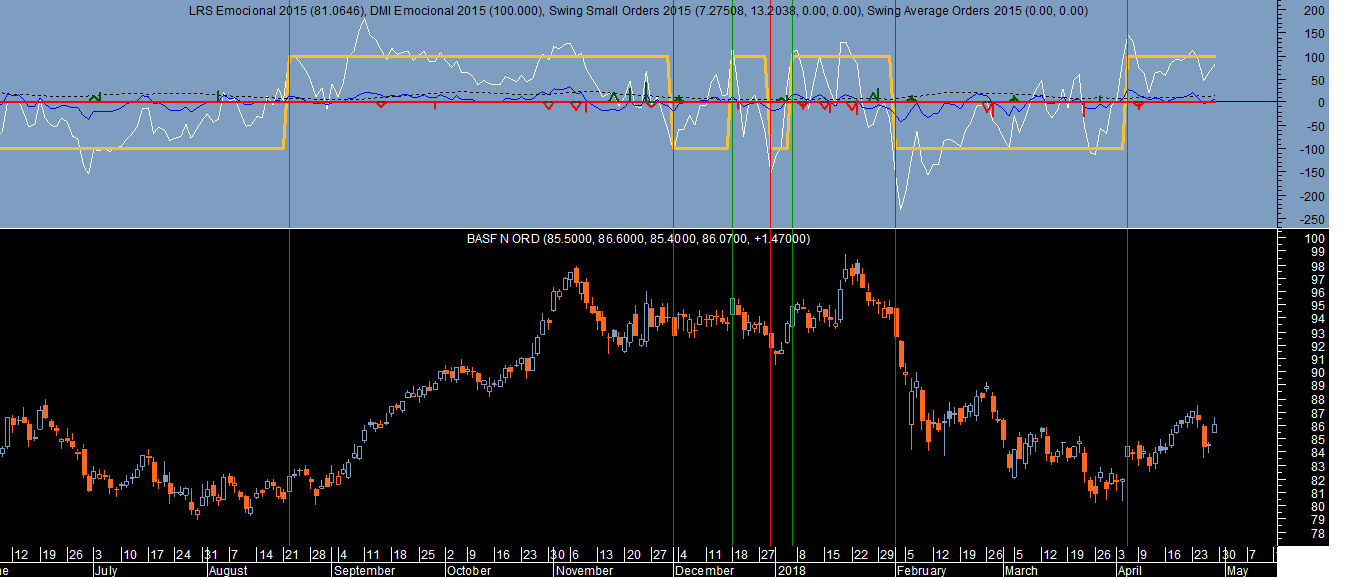This screenshot has height=577, width=1352.
Task: Click the July month label
Action: pos(106,570)
